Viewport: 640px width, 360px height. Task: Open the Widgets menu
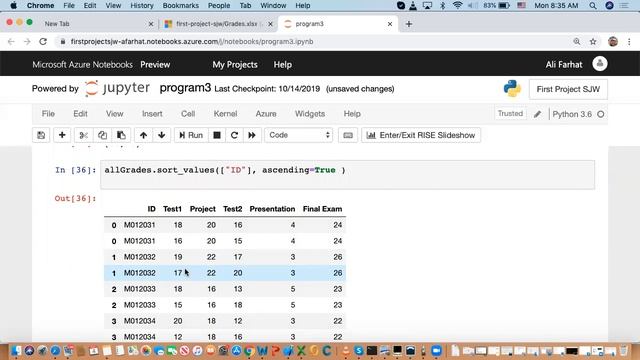tap(310, 114)
